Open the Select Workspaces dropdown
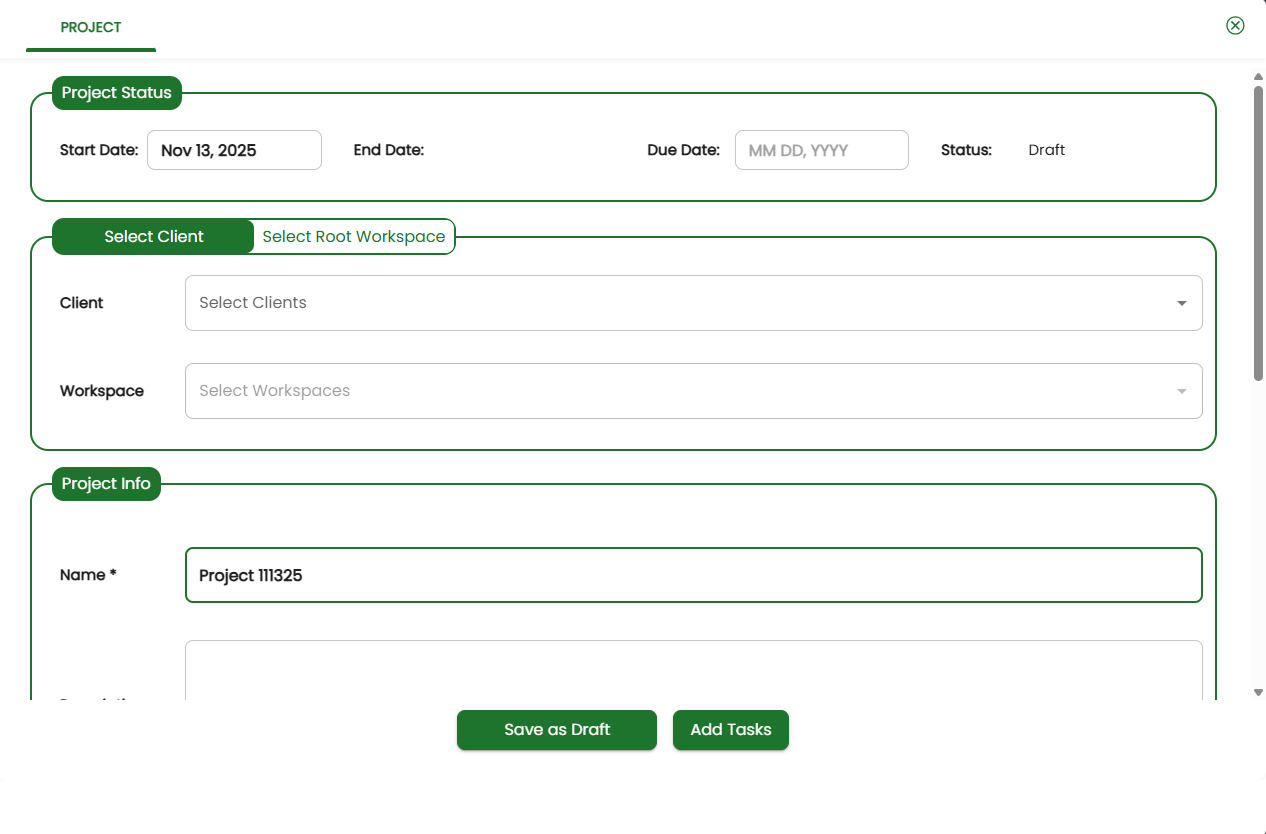Screen dimensions: 1266x834 [680, 391]
